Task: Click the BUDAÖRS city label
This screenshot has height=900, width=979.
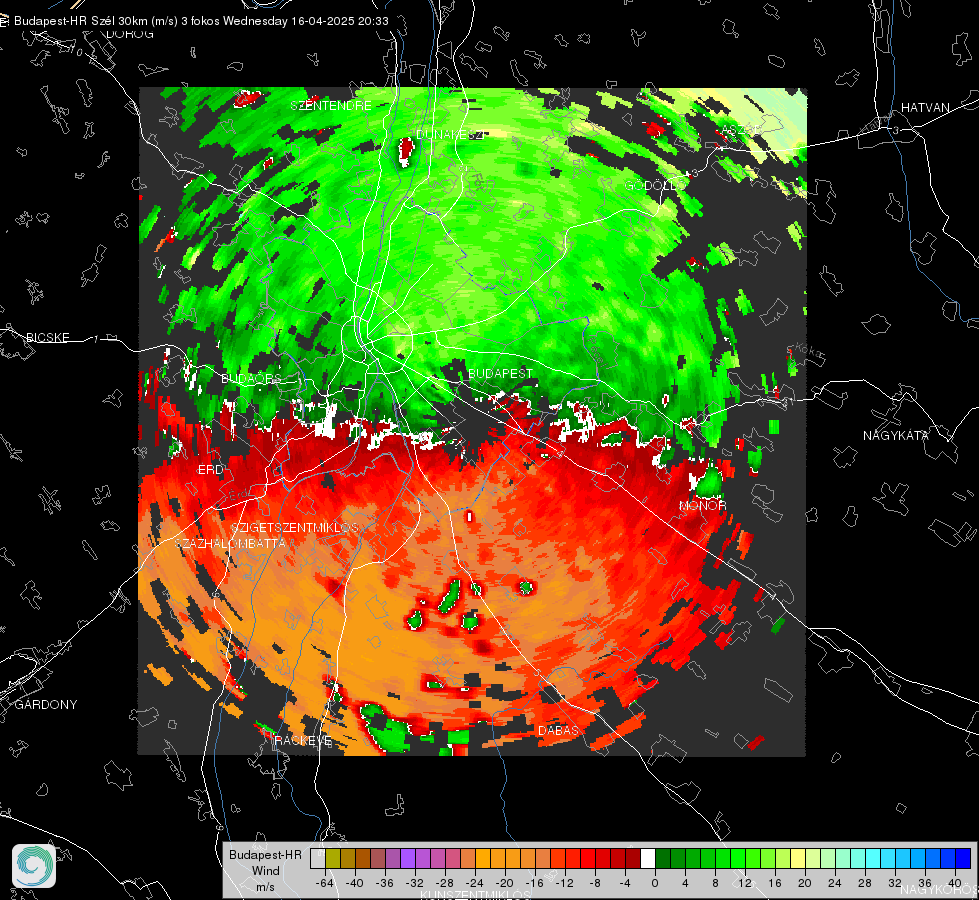Action: click(251, 379)
